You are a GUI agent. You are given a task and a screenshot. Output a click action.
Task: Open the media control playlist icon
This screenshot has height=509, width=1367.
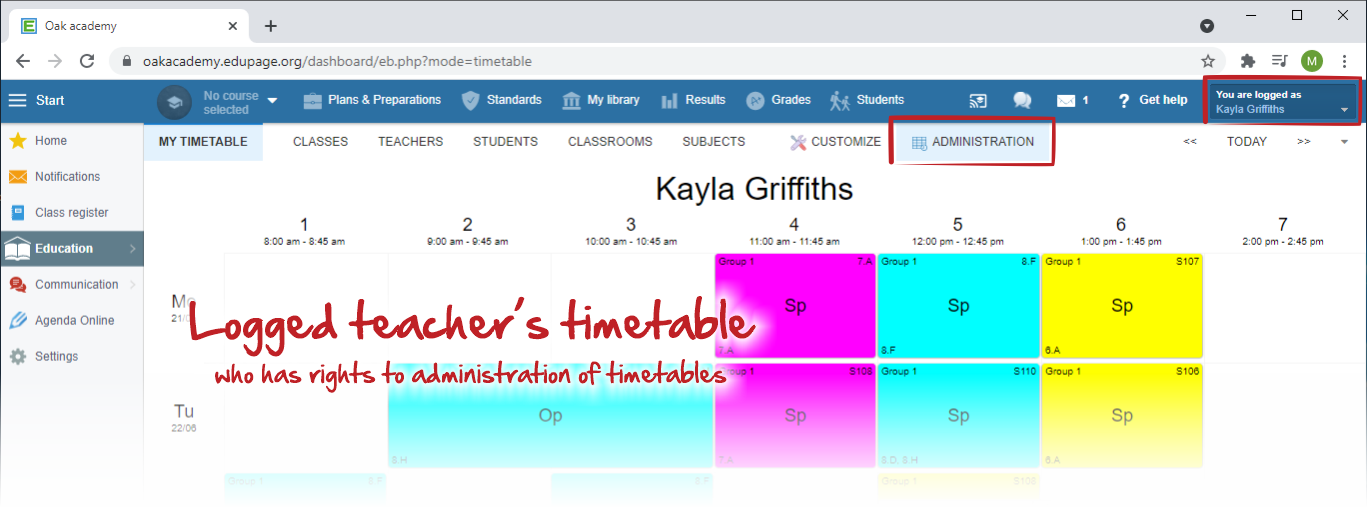point(1279,61)
